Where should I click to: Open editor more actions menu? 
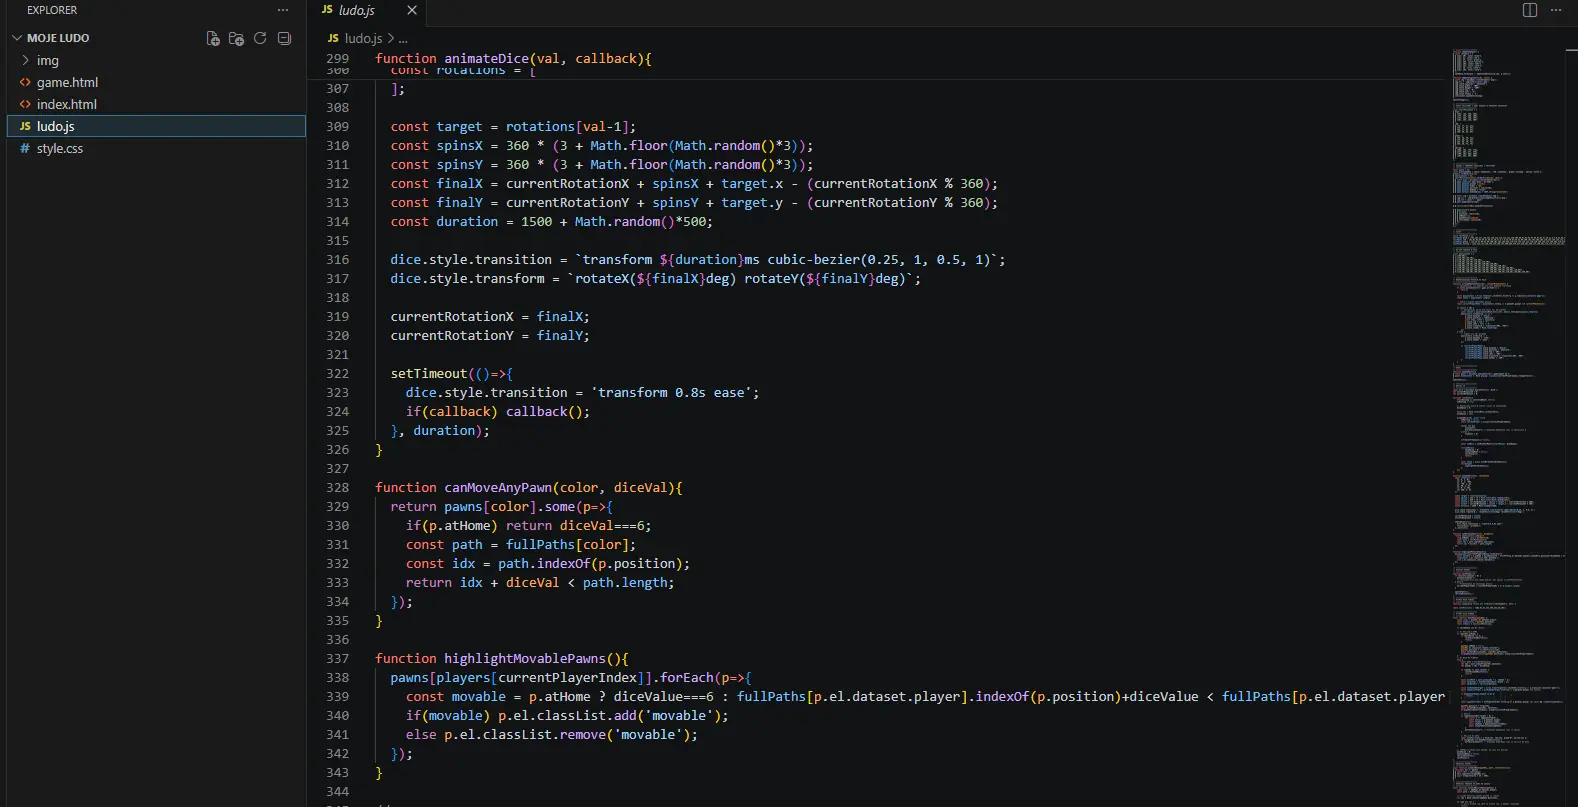pos(1556,10)
